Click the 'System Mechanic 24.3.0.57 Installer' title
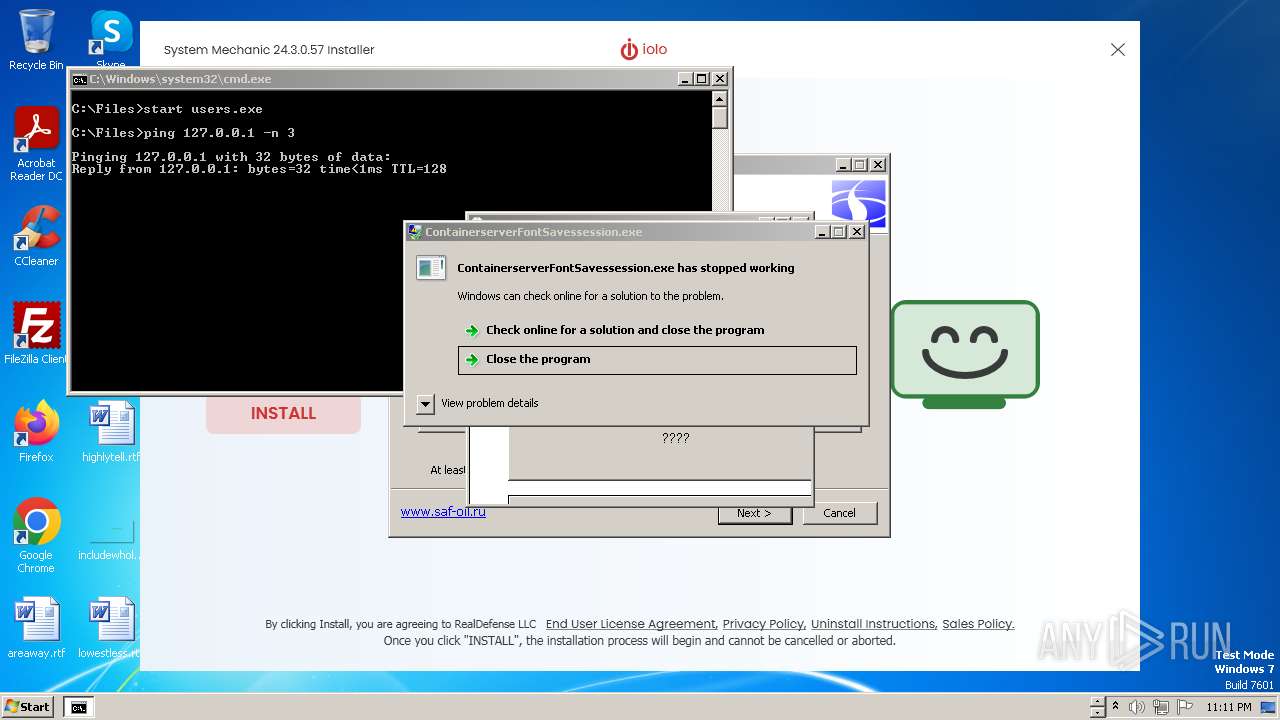 [269, 50]
